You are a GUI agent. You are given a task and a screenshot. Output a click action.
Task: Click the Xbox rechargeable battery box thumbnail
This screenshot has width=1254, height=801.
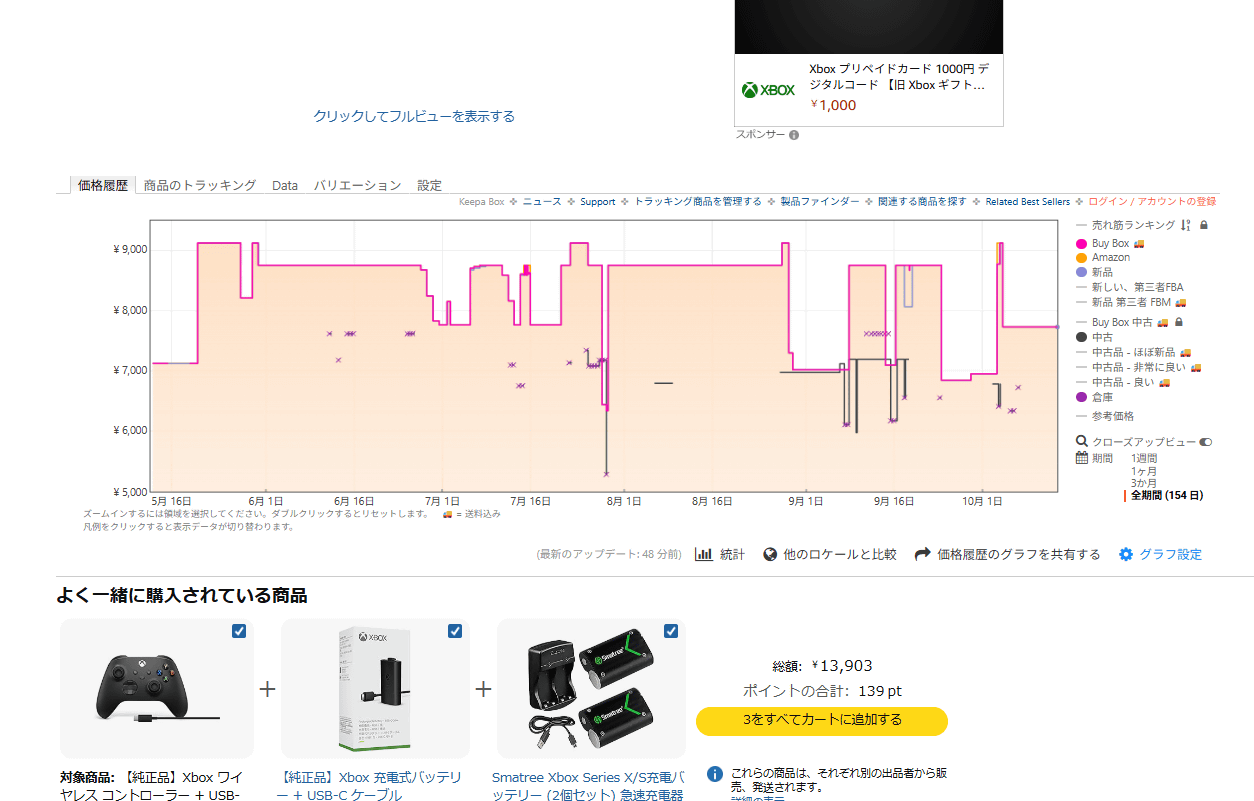pyautogui.click(x=374, y=688)
